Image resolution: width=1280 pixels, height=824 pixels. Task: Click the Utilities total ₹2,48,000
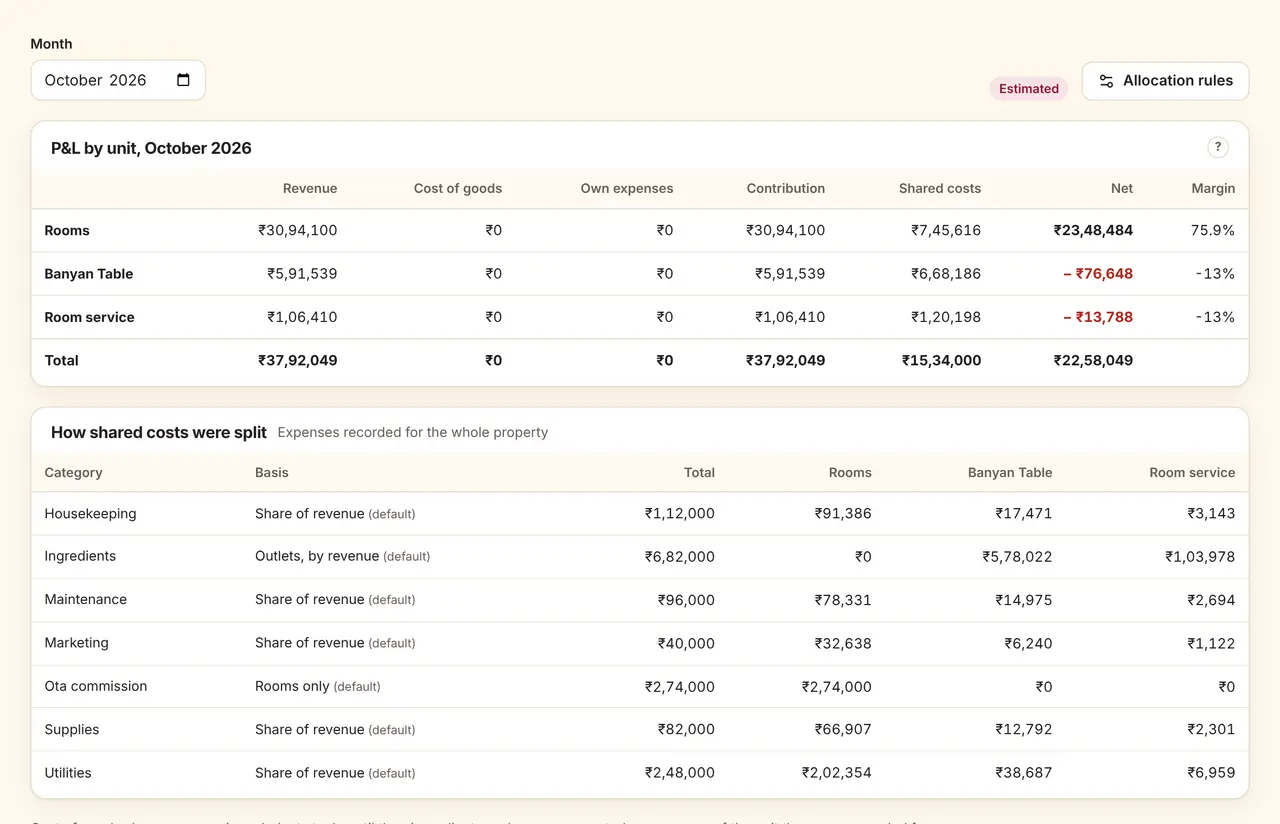(x=680, y=773)
